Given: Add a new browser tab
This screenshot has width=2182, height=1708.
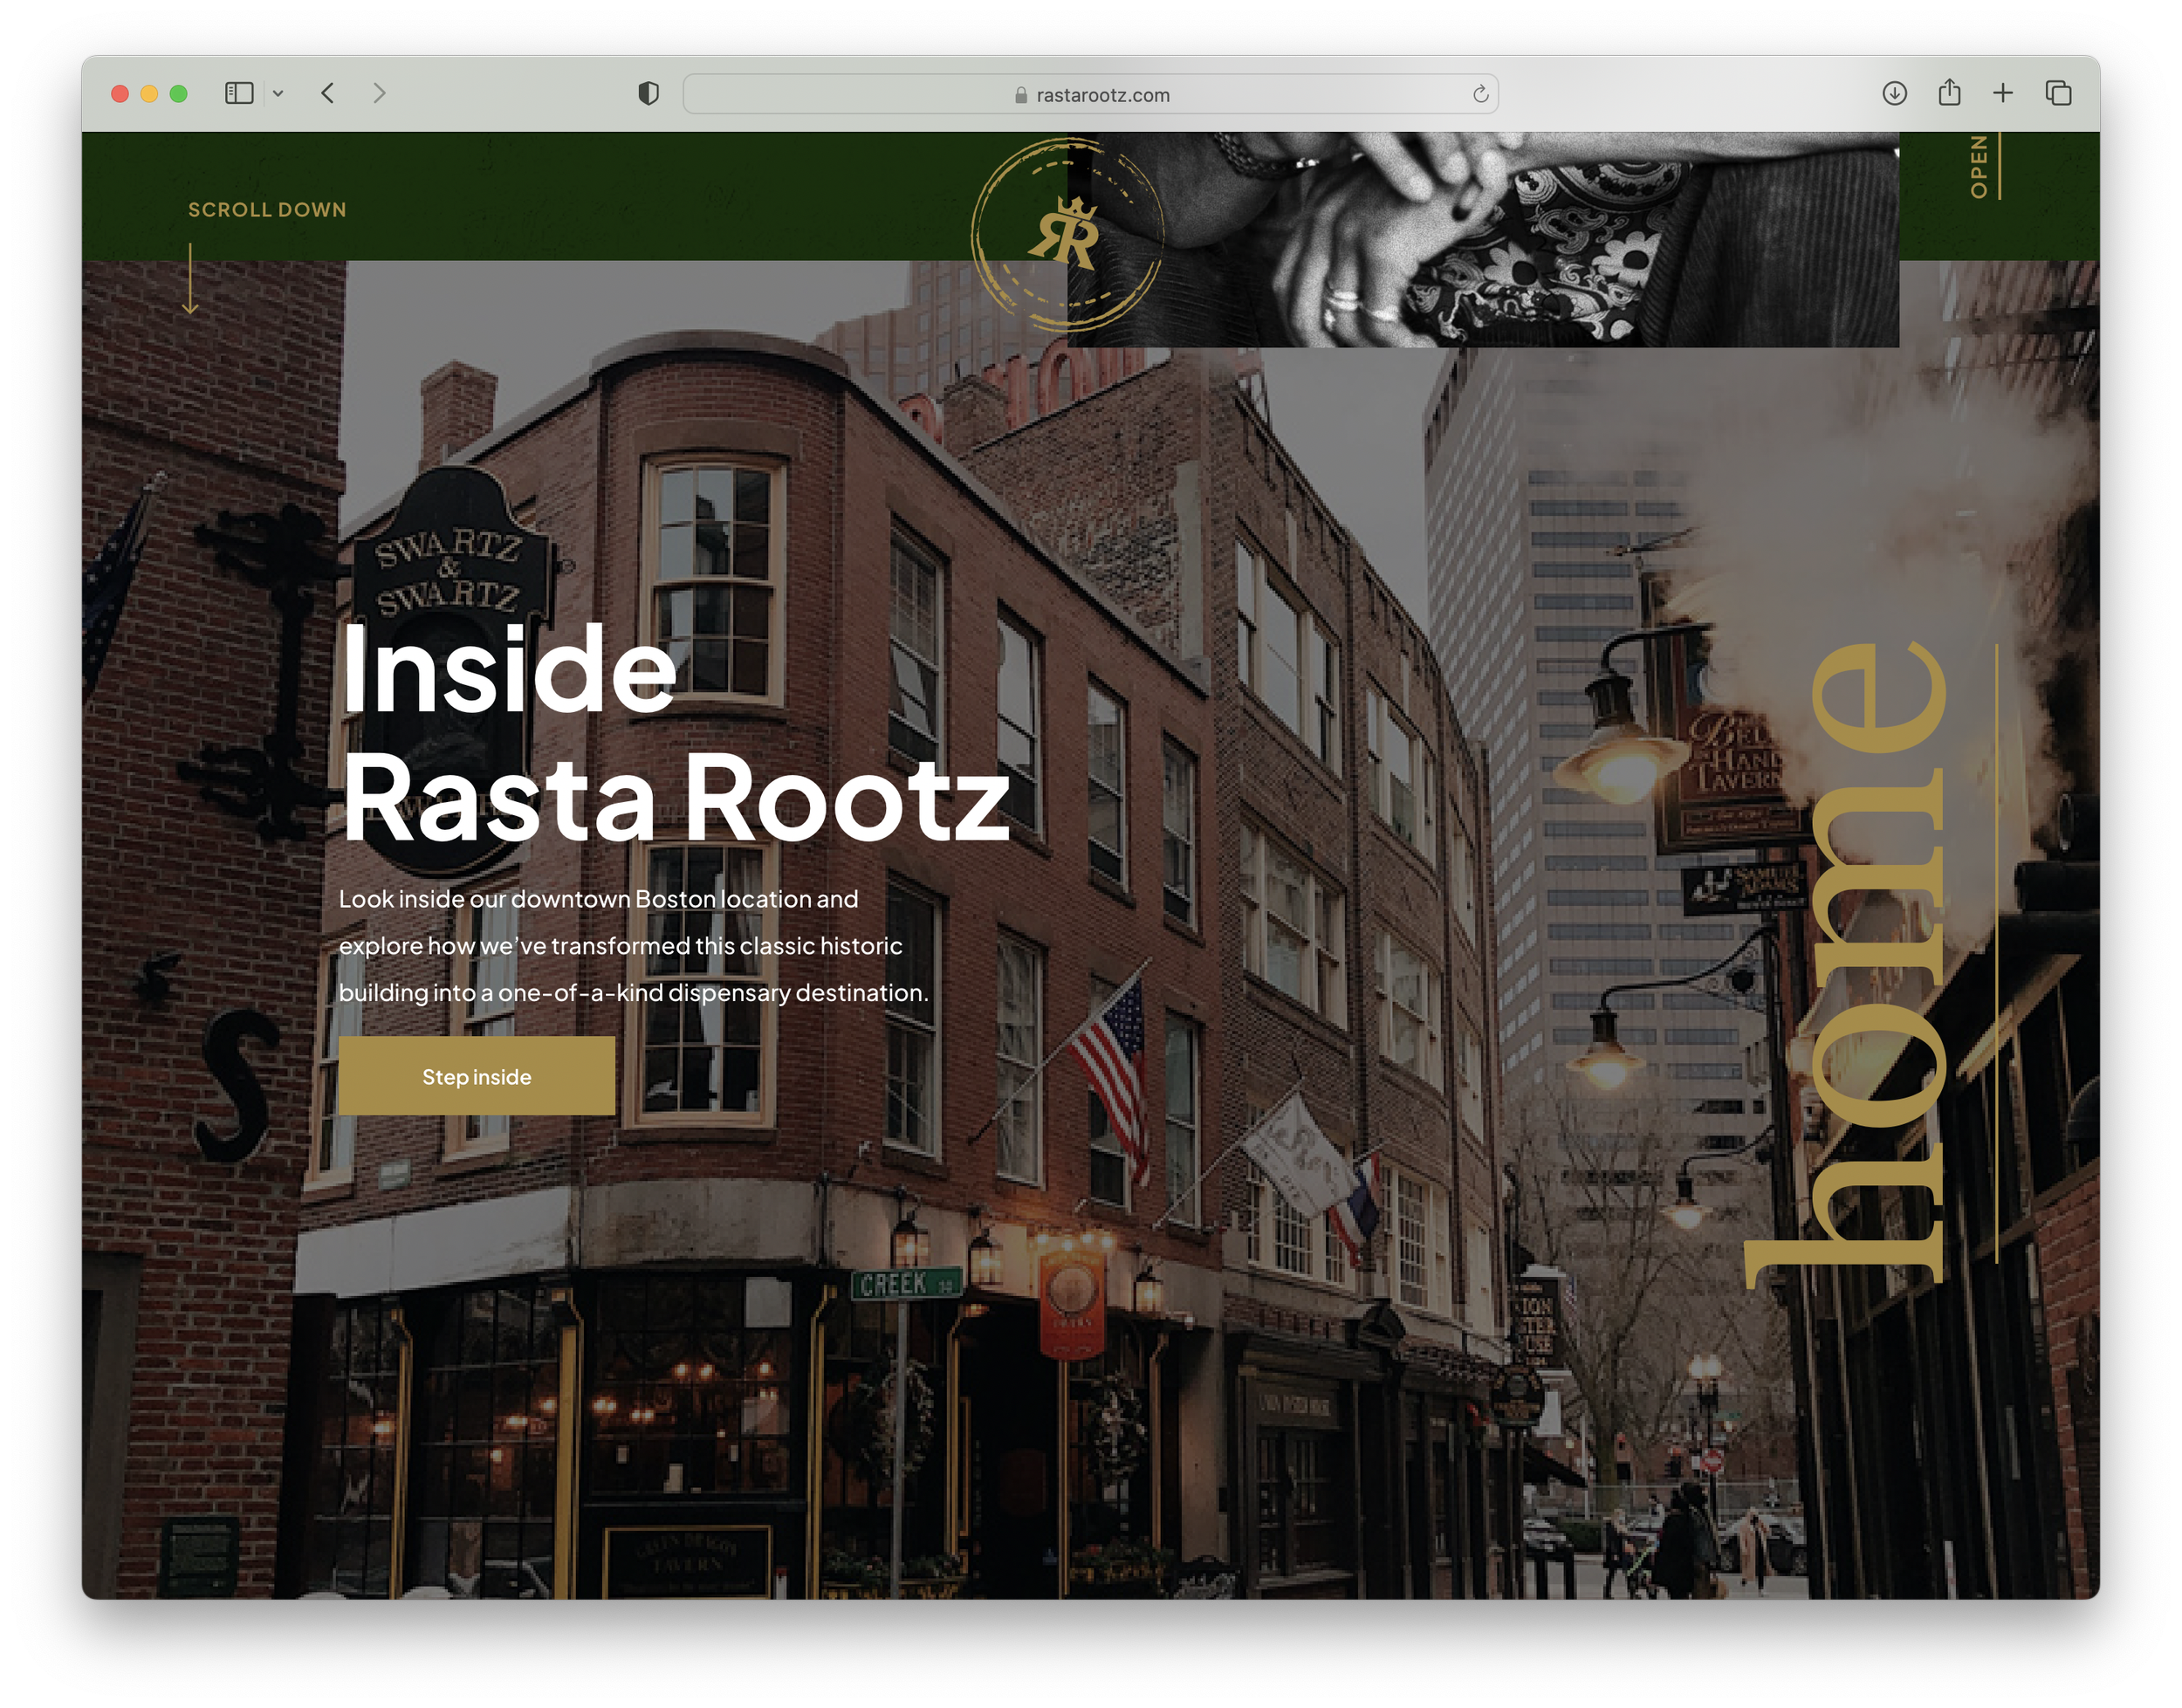Looking at the screenshot, I should (x=2003, y=93).
